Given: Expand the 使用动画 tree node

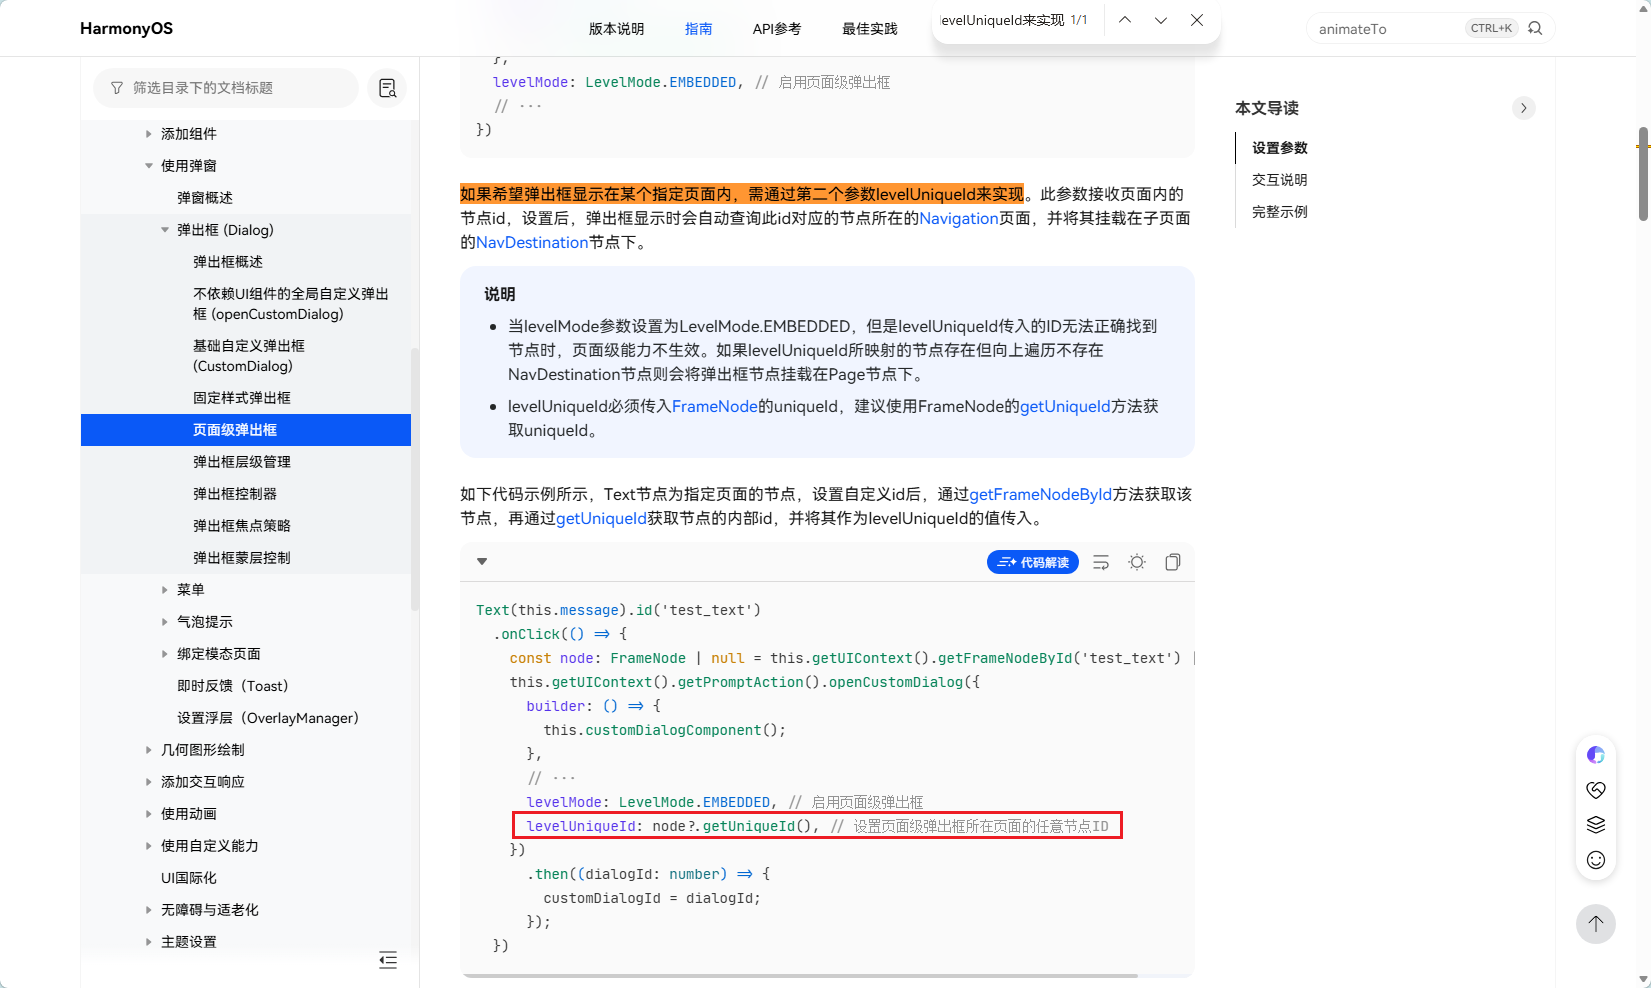Looking at the screenshot, I should click(149, 814).
